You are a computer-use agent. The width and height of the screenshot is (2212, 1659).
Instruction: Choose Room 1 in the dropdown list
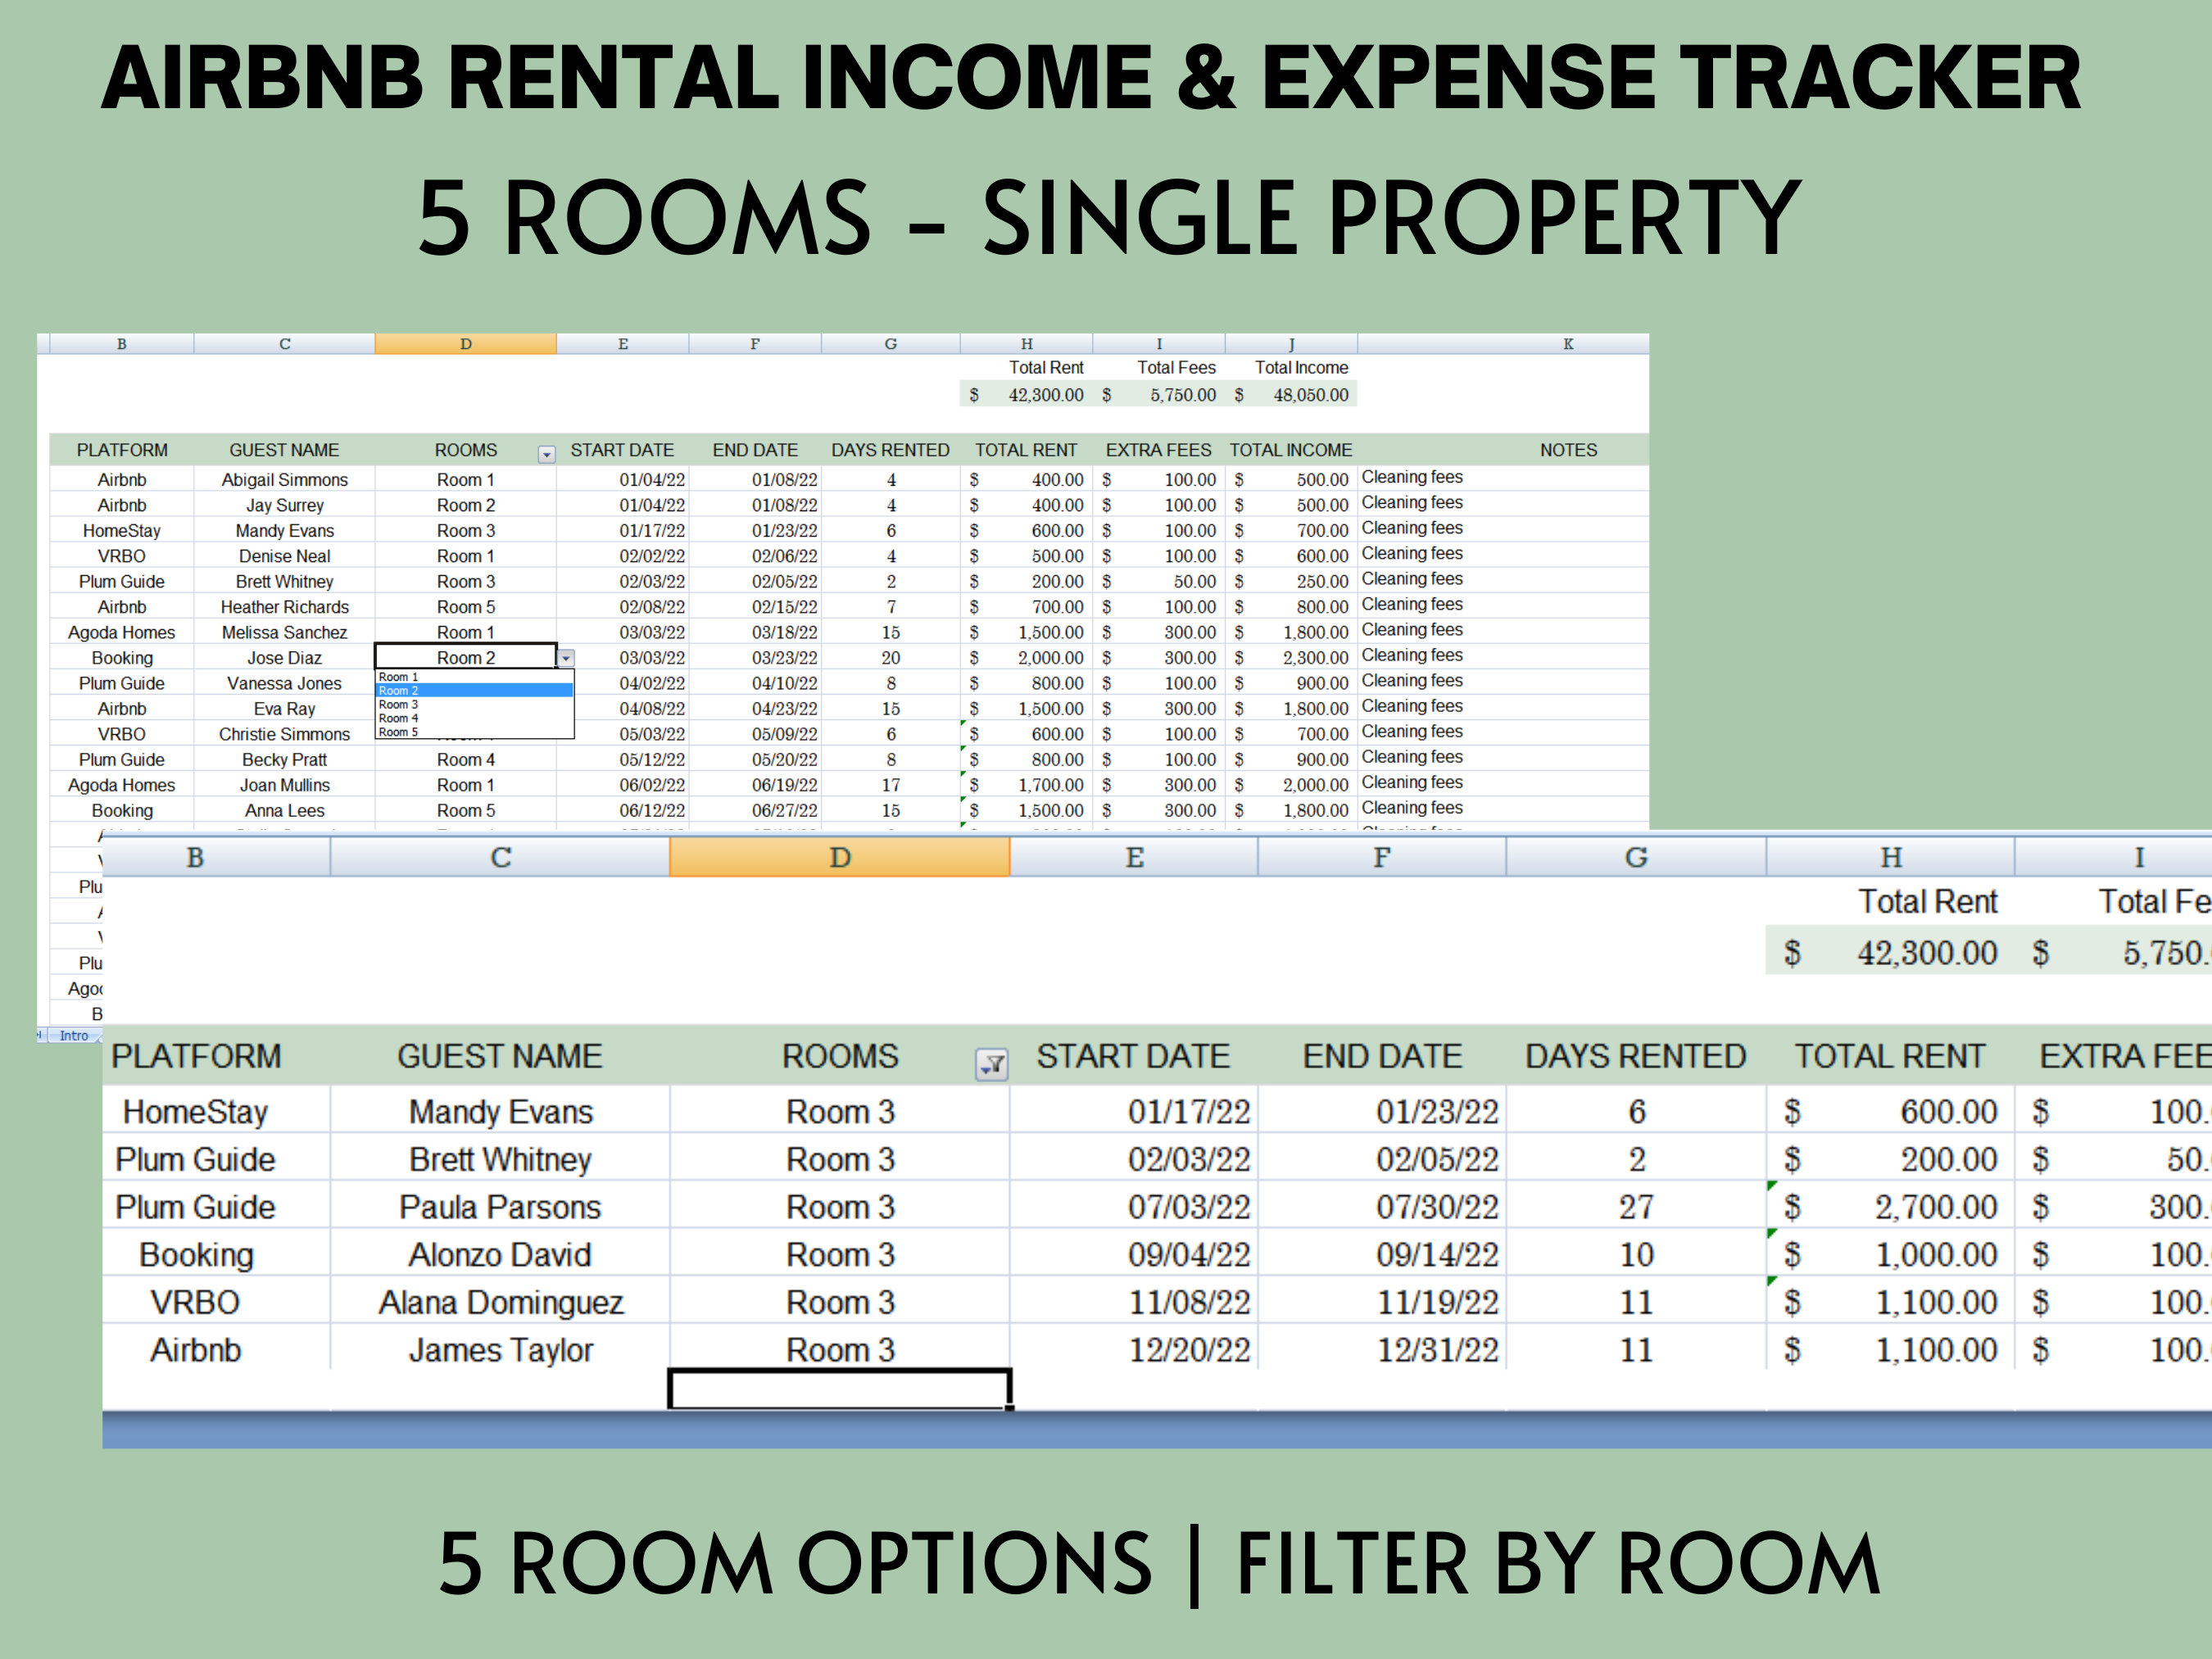tap(397, 676)
